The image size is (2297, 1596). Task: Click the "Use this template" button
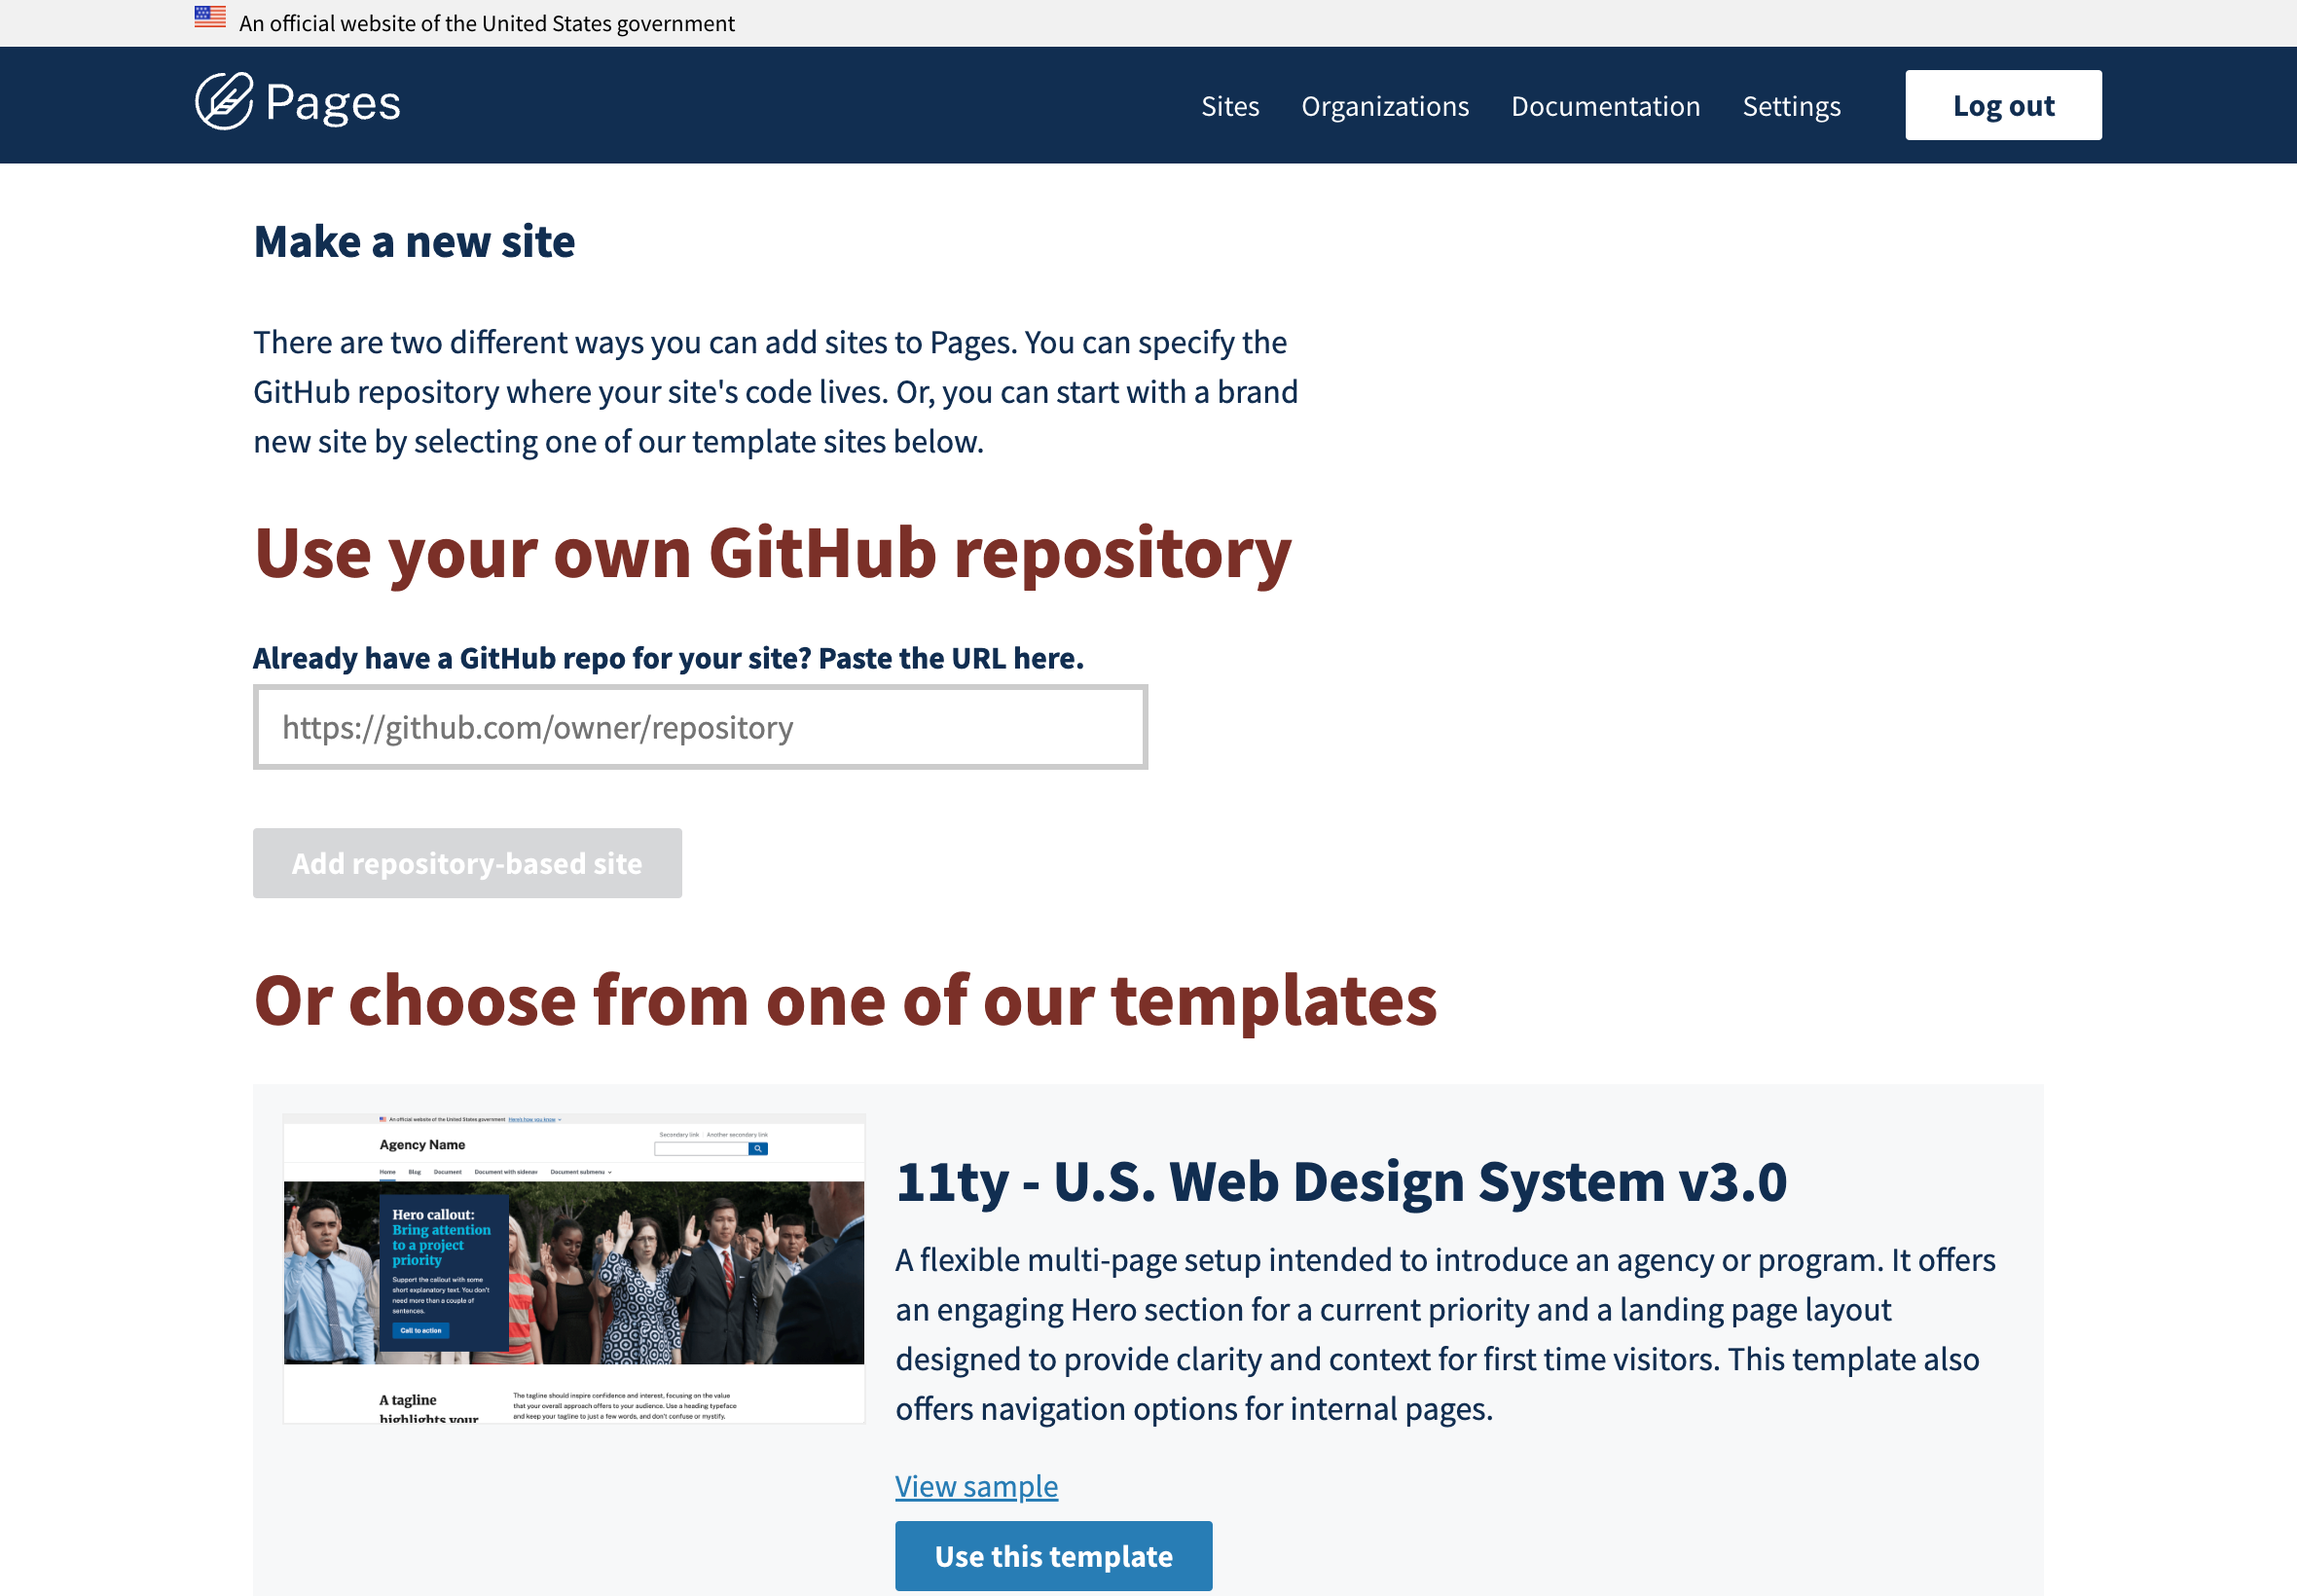(1053, 1556)
